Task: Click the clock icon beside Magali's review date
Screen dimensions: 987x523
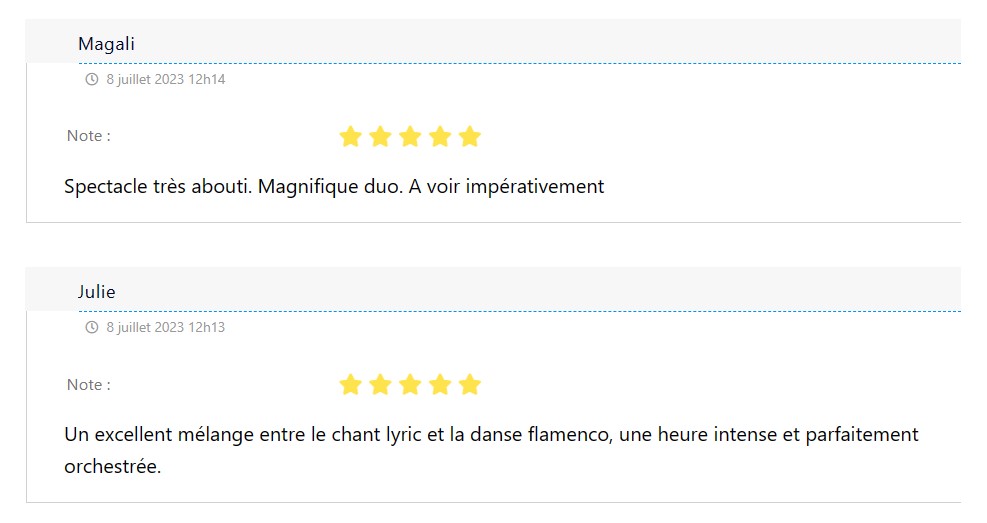Action: click(92, 79)
